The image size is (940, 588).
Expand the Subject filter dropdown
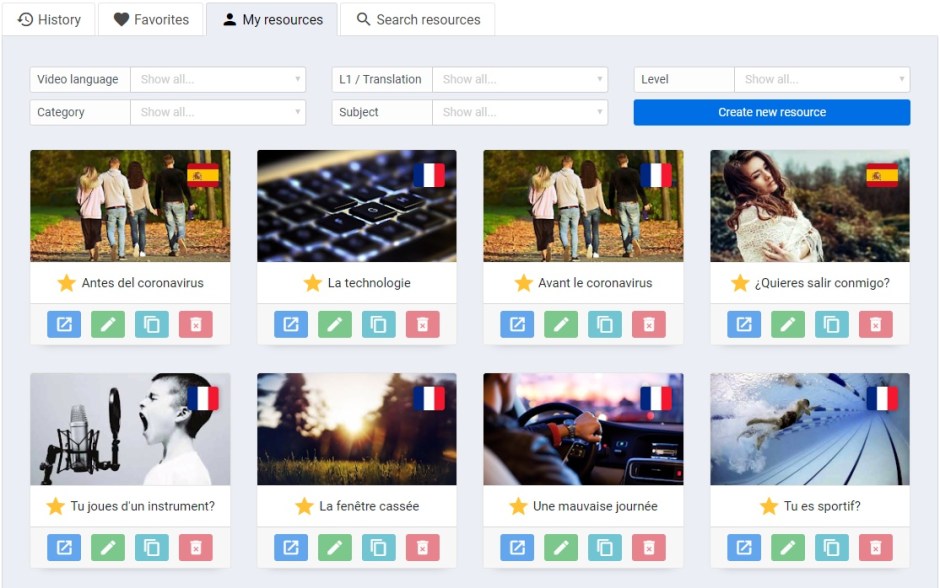(x=520, y=112)
